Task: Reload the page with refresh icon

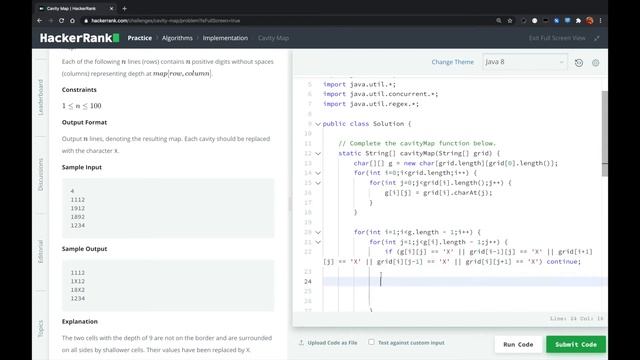Action: pos(61,20)
